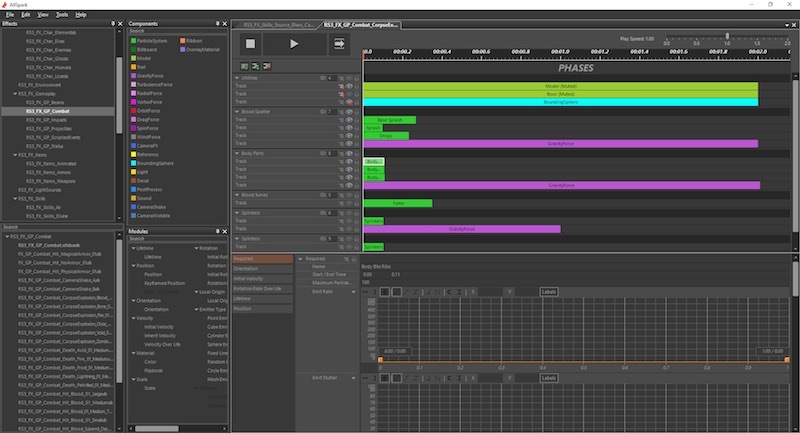Select the PostProcess component
This screenshot has width=800, height=433.
click(x=146, y=189)
